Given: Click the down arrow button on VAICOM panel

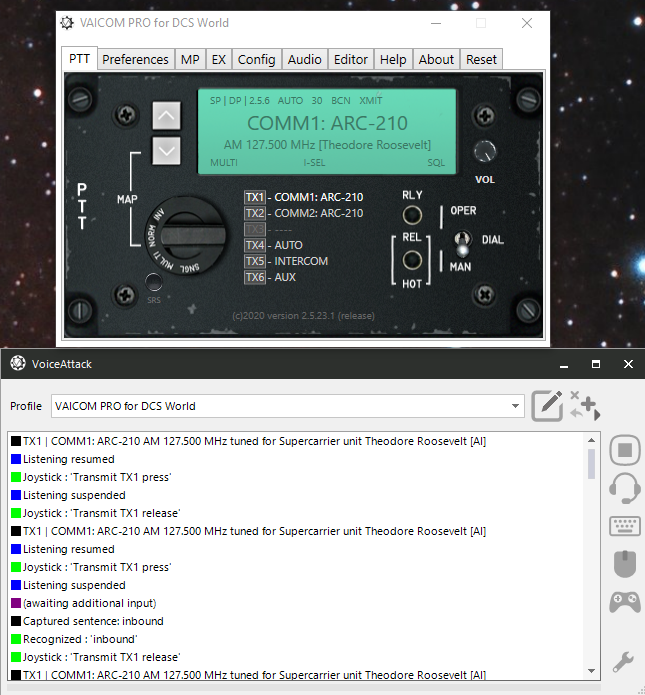Looking at the screenshot, I should 166,151.
